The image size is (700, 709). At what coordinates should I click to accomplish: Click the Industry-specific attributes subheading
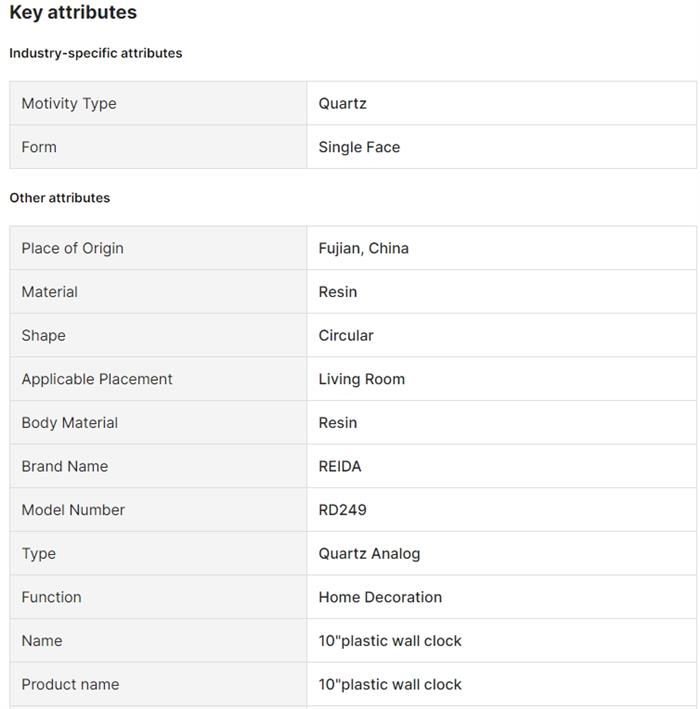click(96, 53)
